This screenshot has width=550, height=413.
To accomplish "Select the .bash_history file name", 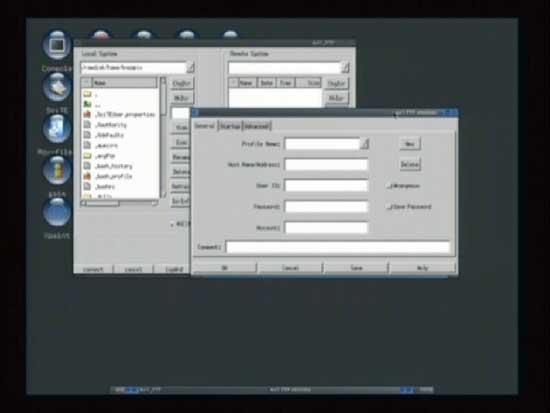I will 114,166.
